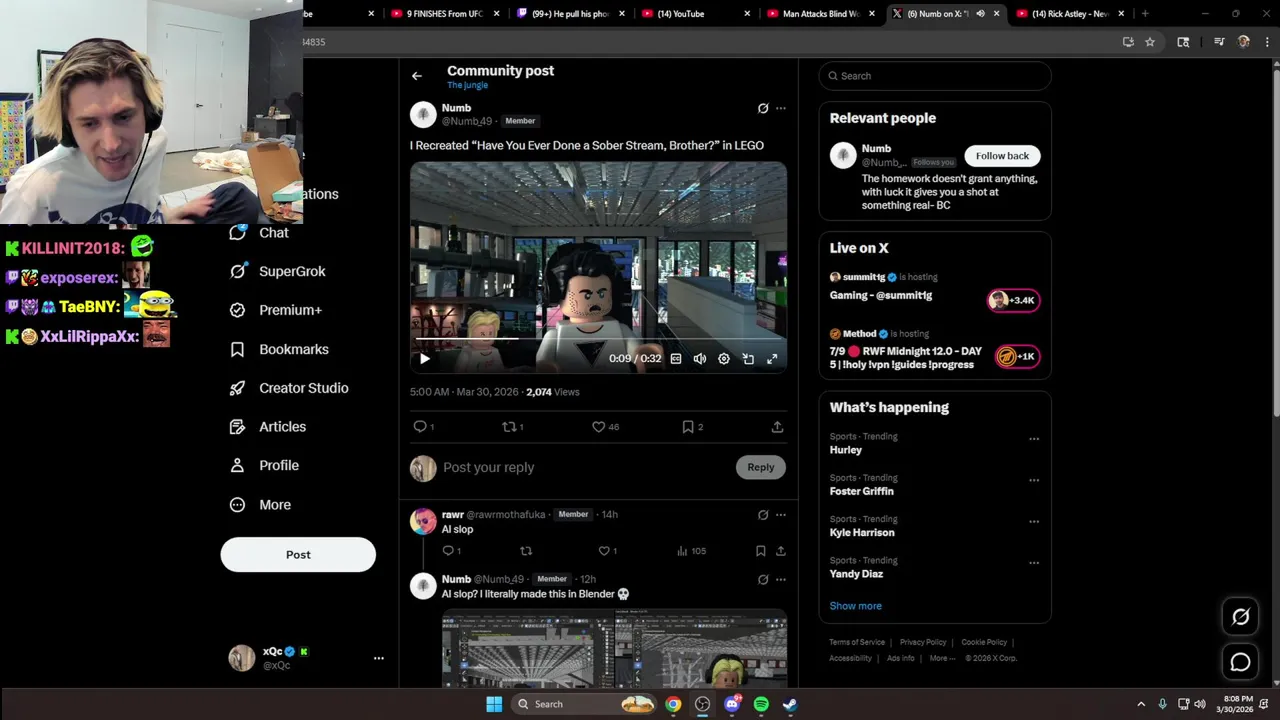The width and height of the screenshot is (1280, 720).
Task: Open The Jungle community link
Action: [467, 86]
